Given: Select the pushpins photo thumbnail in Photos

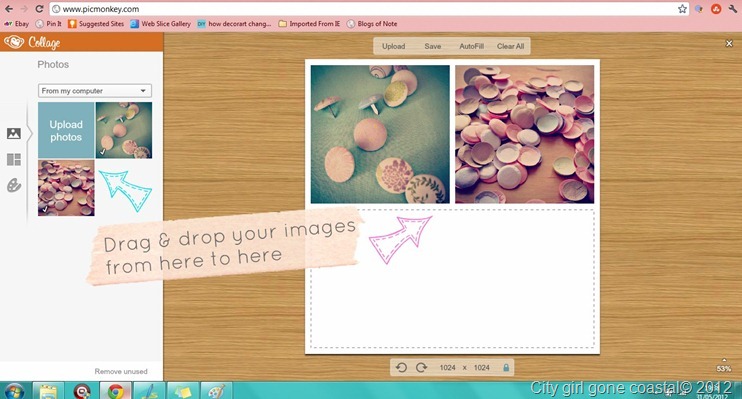Looking at the screenshot, I should click(124, 130).
